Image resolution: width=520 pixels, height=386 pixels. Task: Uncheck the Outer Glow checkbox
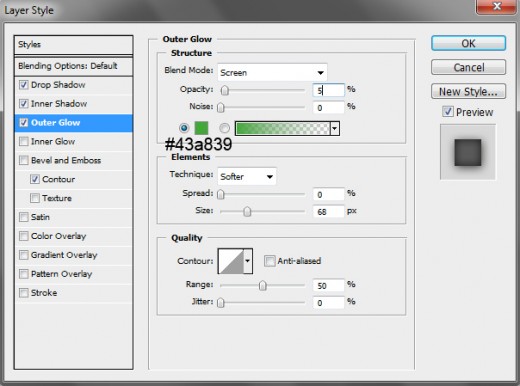point(24,123)
